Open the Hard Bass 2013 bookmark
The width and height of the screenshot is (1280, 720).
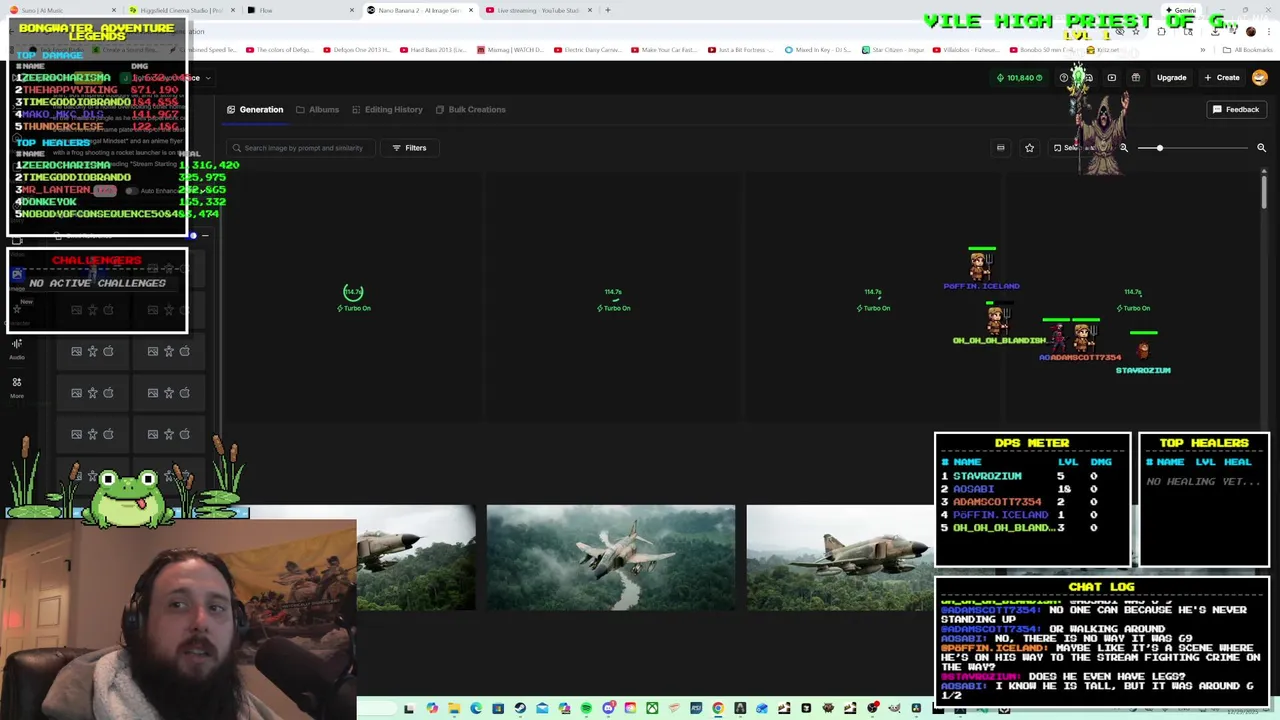coord(432,49)
